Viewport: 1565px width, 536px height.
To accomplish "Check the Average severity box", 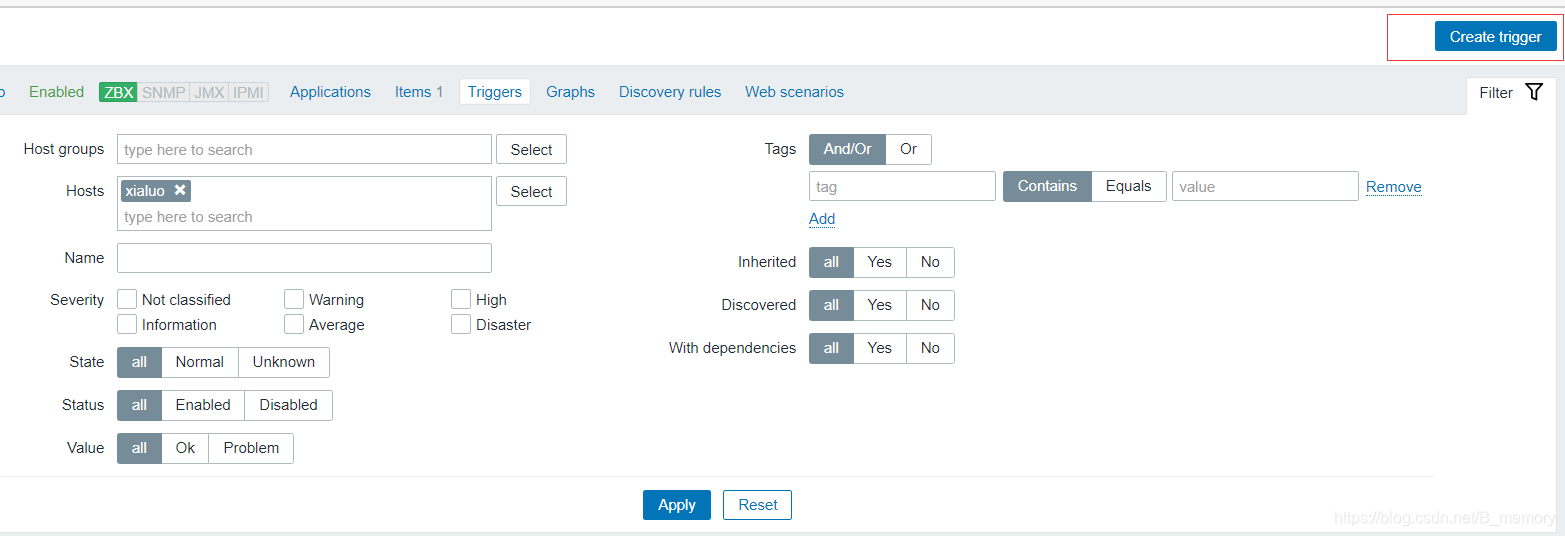I will [294, 324].
